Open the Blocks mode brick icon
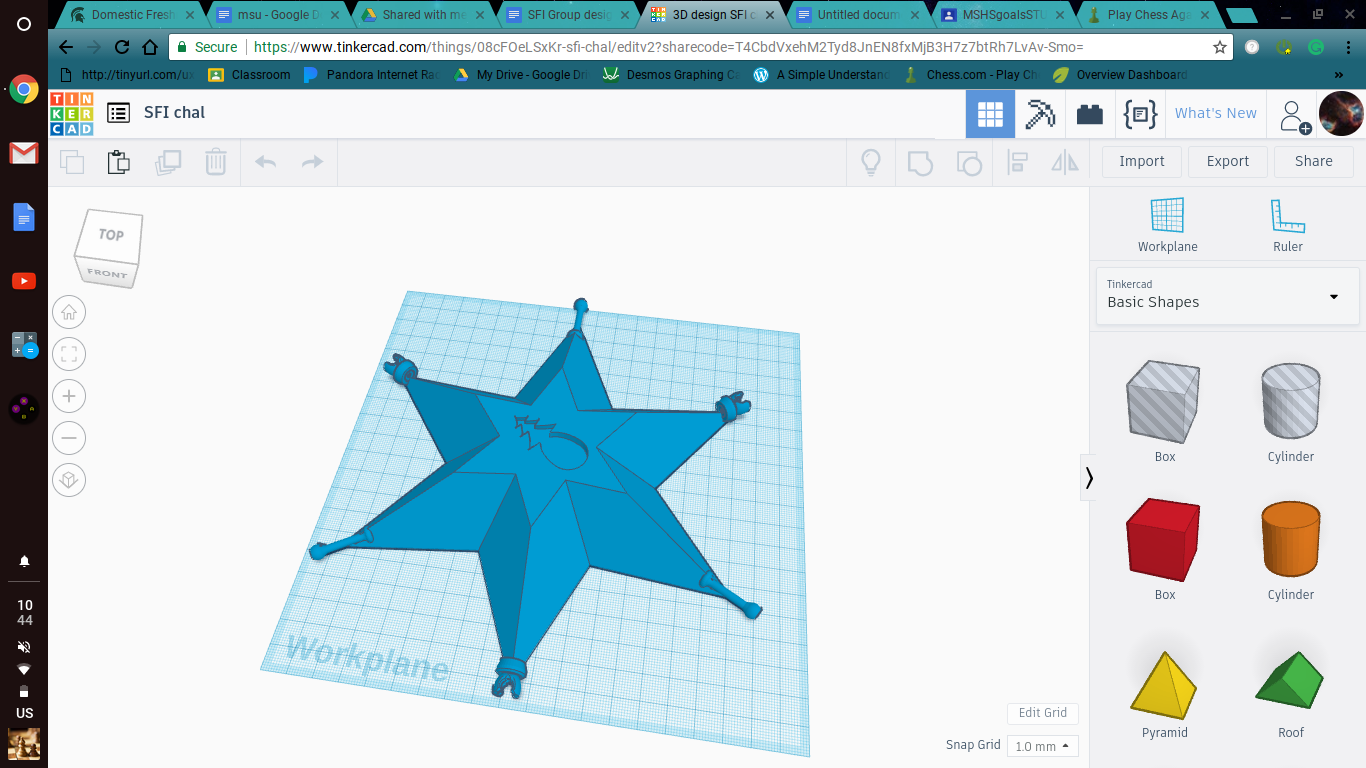 click(1090, 114)
